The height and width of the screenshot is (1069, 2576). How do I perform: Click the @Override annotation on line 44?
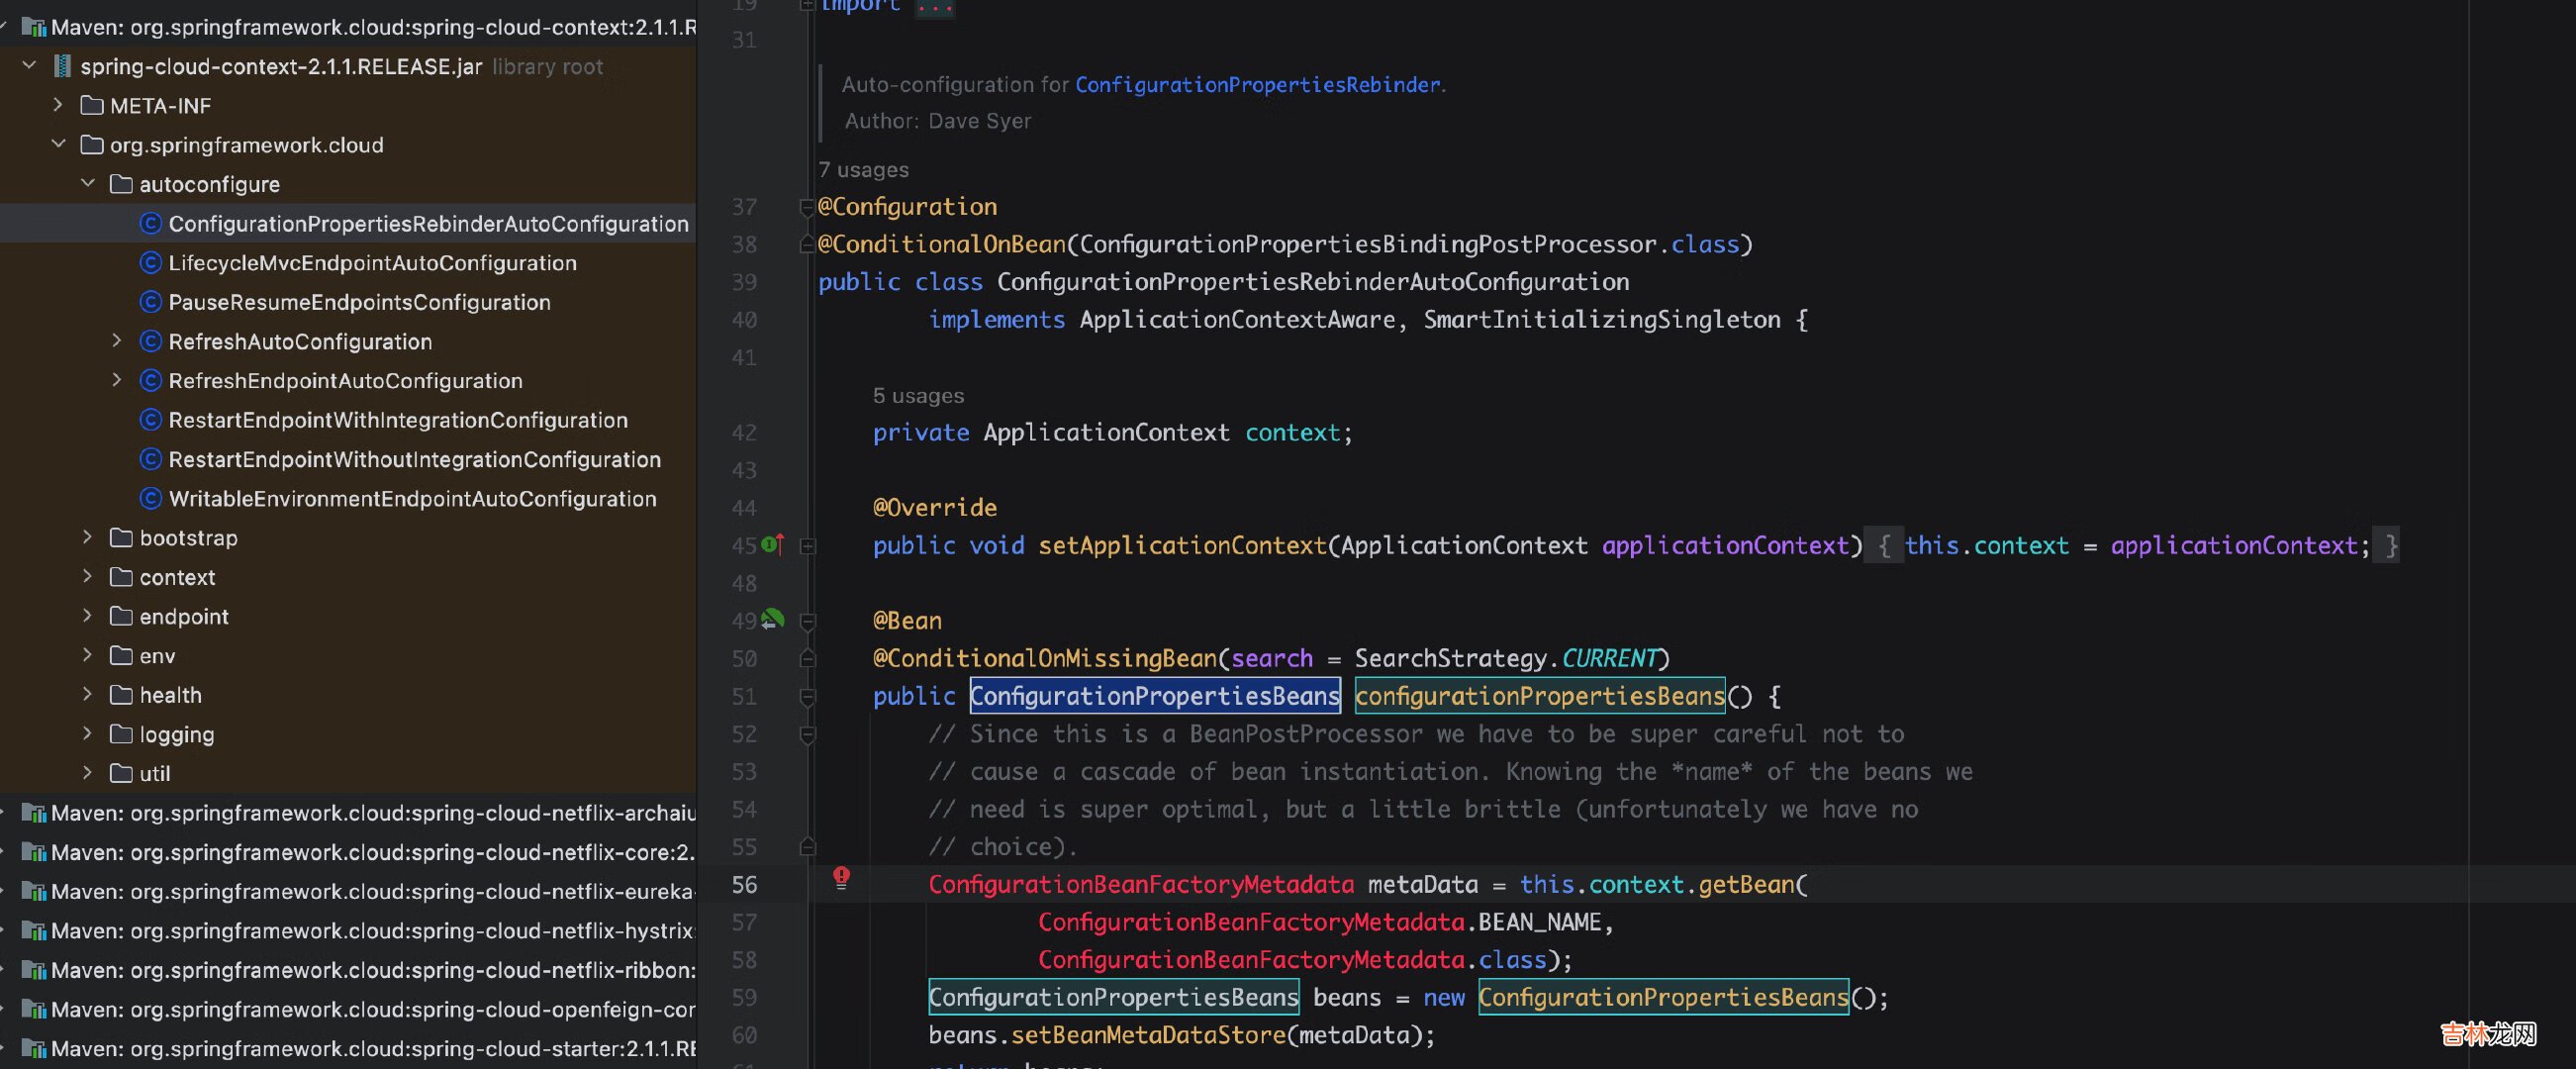pyautogui.click(x=934, y=508)
